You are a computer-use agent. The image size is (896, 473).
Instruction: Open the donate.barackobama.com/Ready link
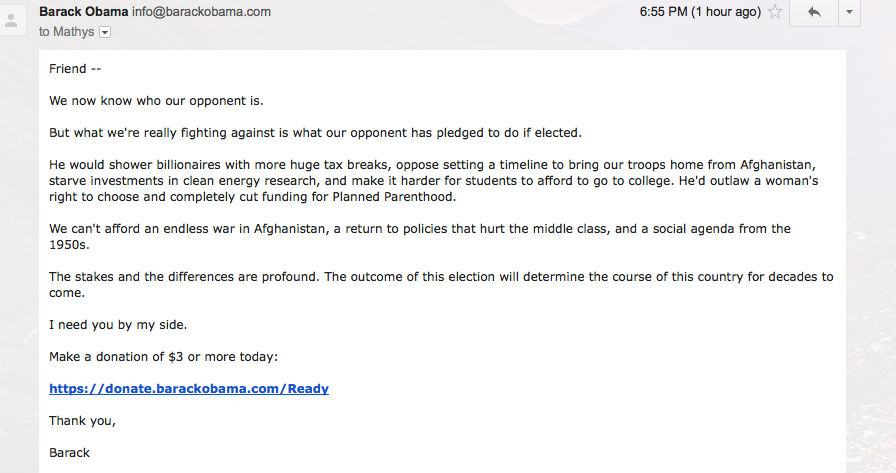click(x=189, y=388)
